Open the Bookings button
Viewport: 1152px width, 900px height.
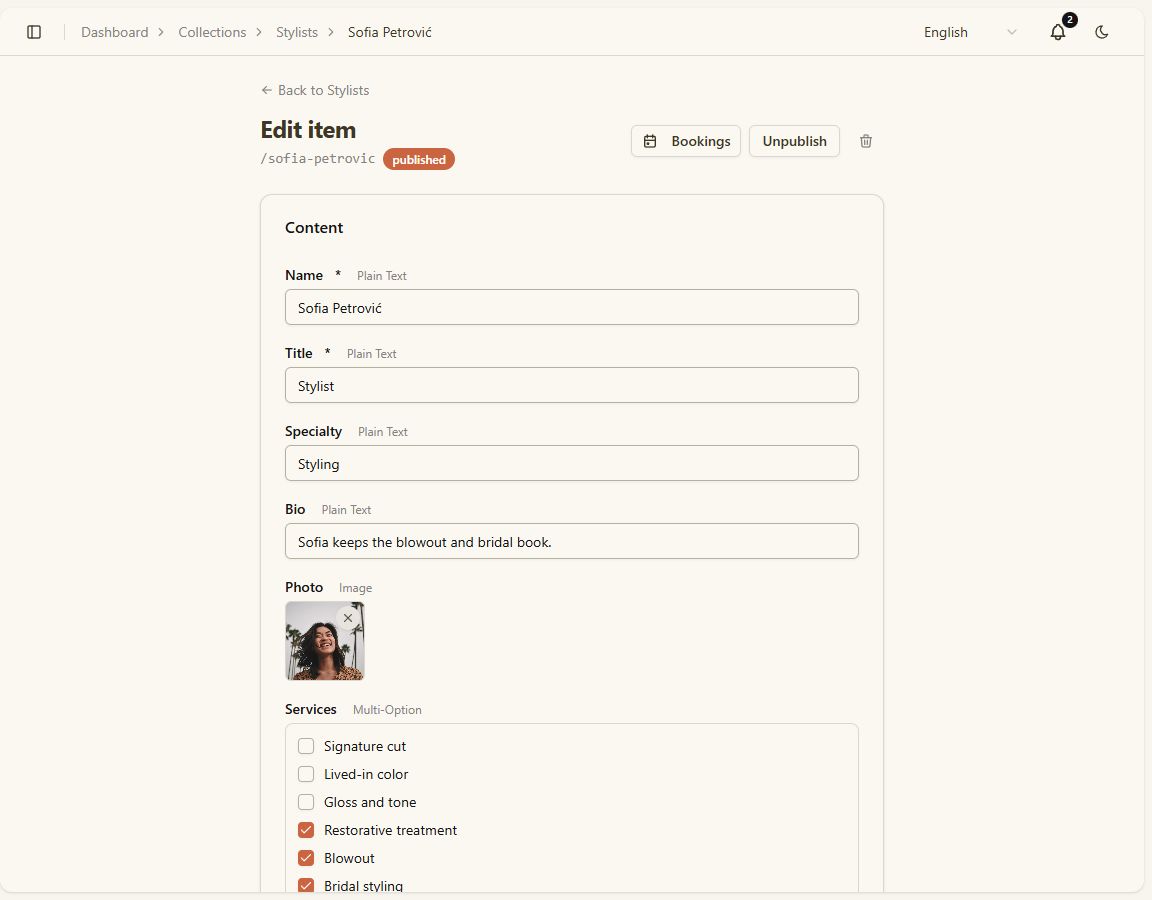685,141
